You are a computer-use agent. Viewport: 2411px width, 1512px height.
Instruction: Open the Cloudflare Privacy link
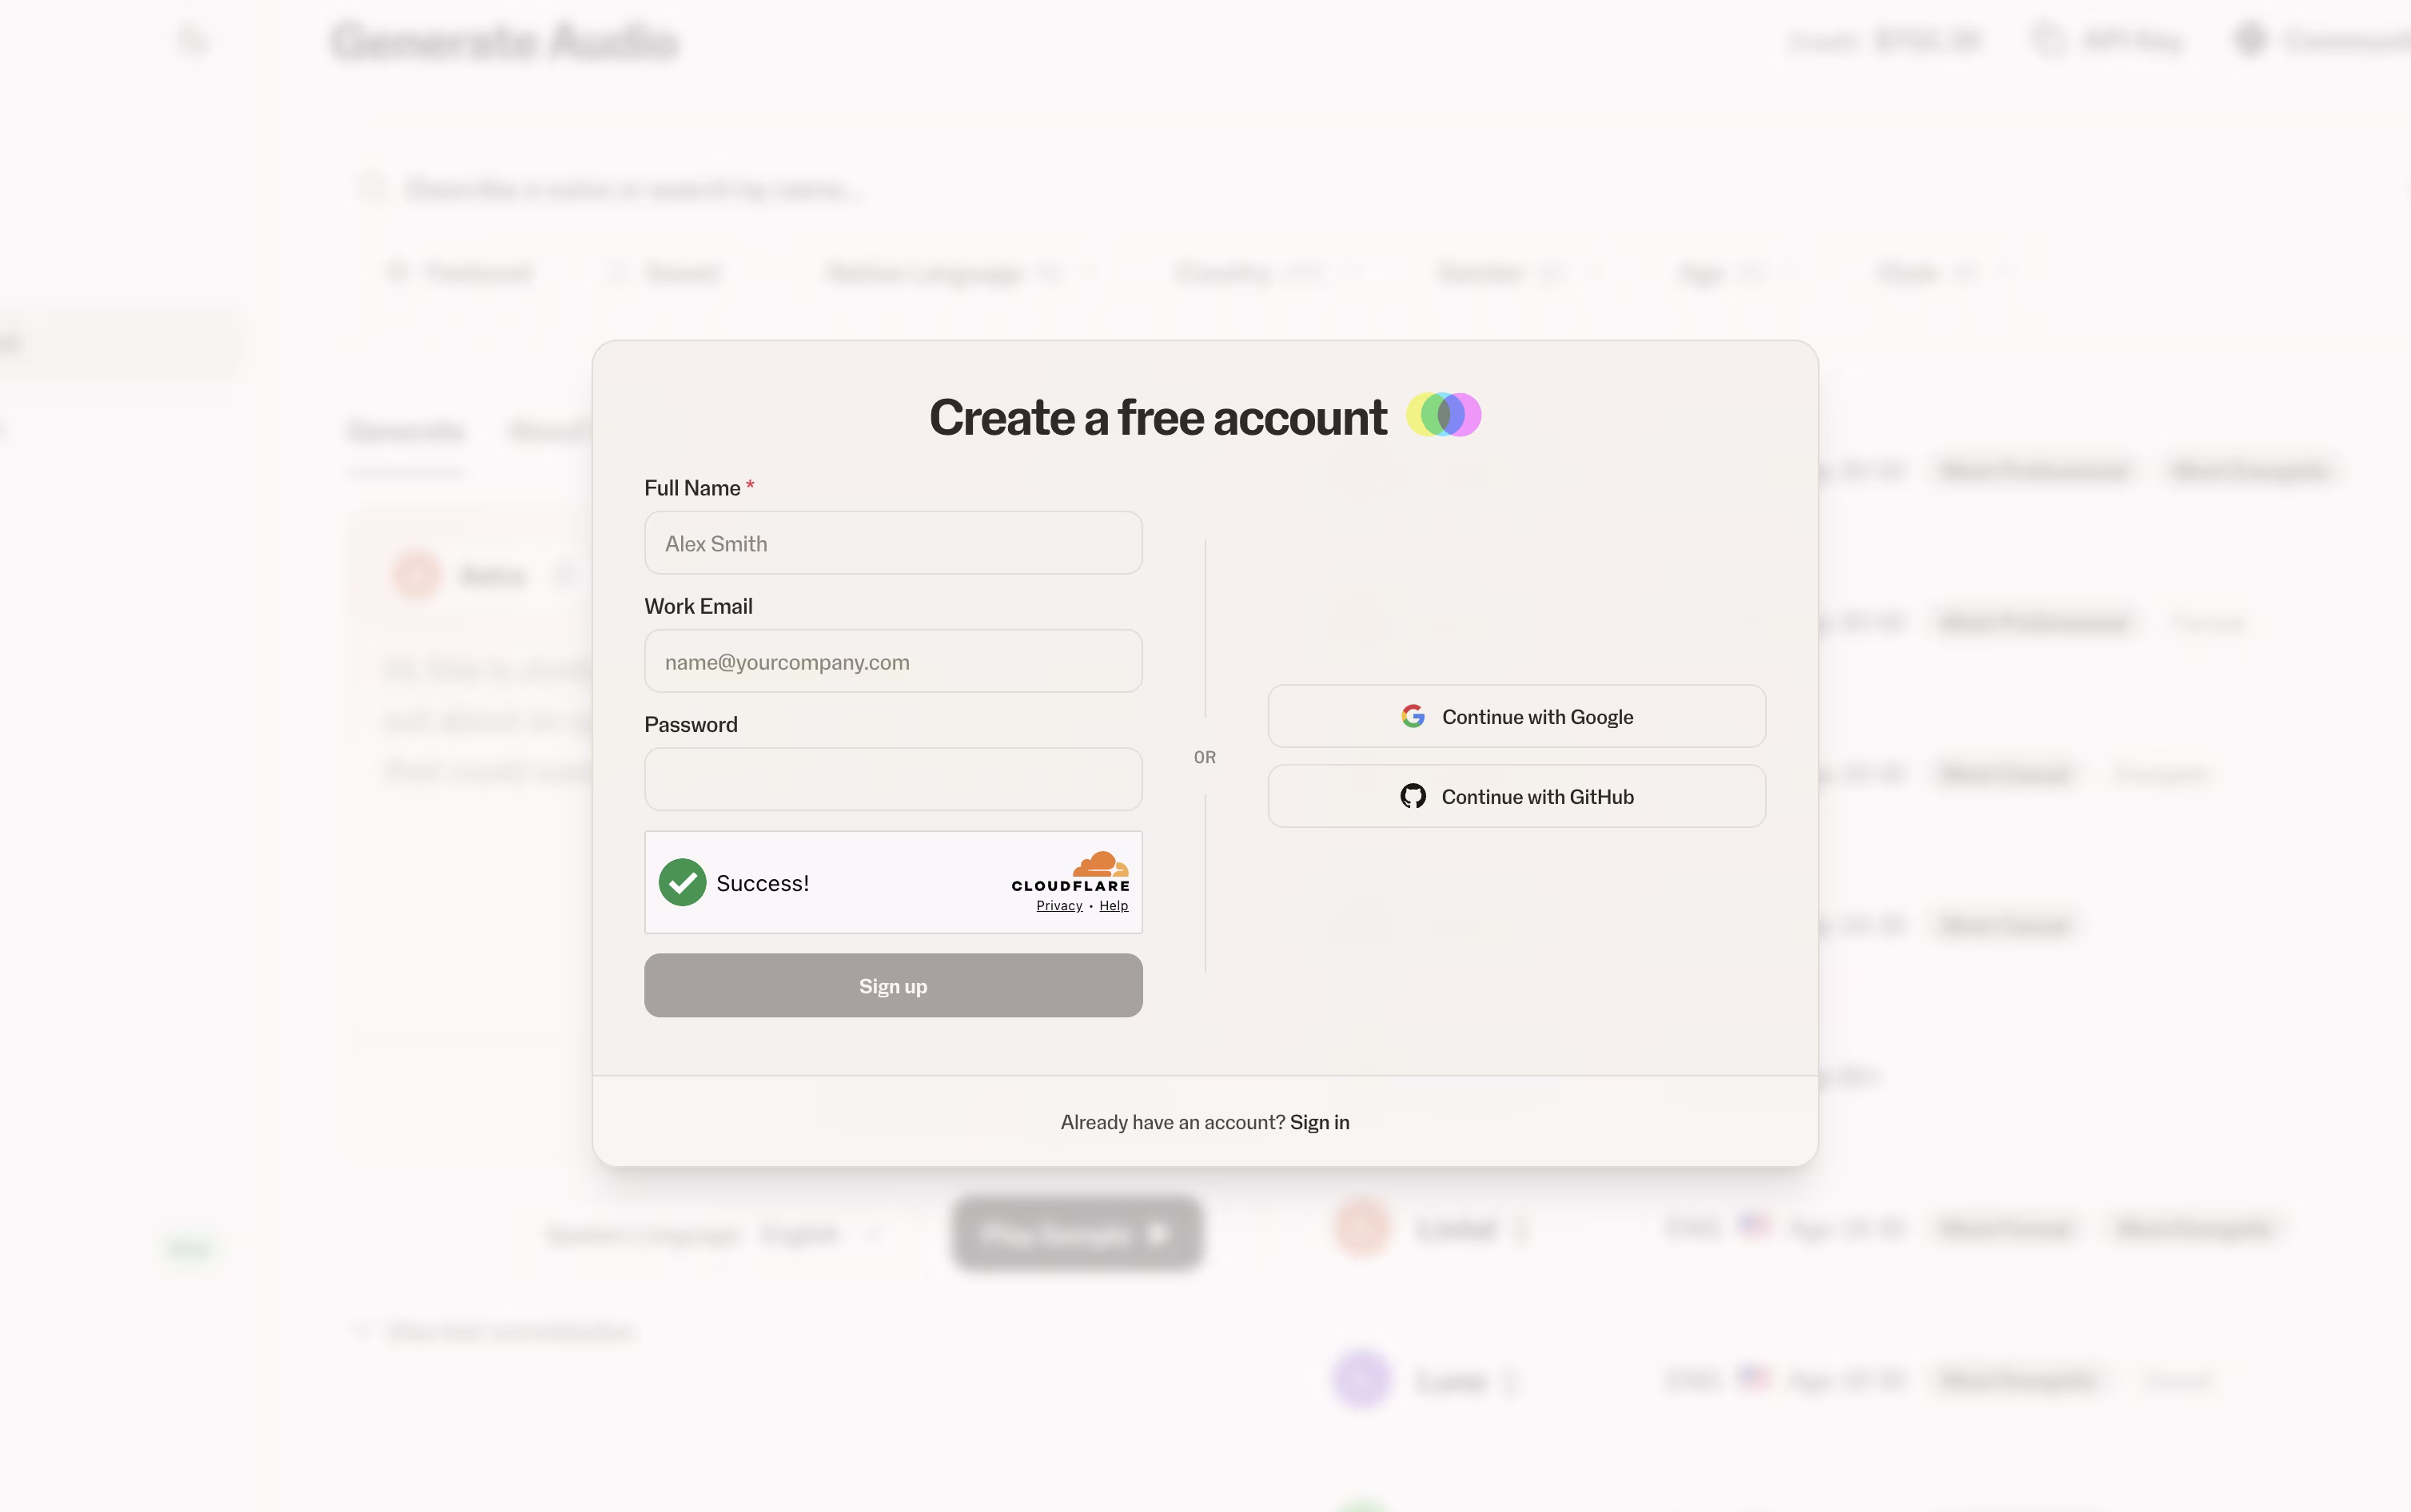click(x=1059, y=906)
